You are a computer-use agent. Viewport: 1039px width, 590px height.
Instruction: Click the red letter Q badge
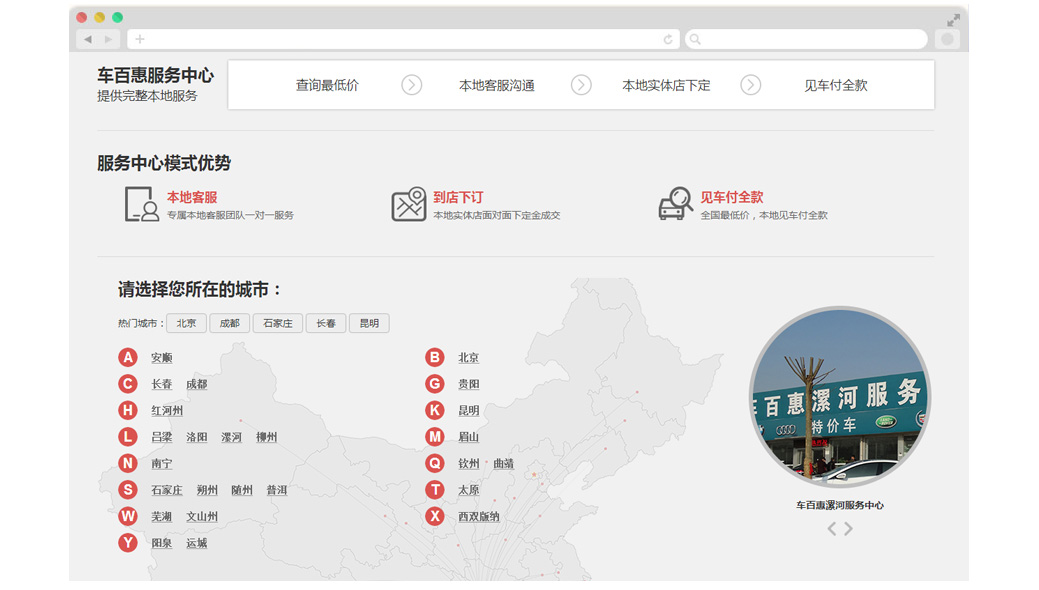435,463
